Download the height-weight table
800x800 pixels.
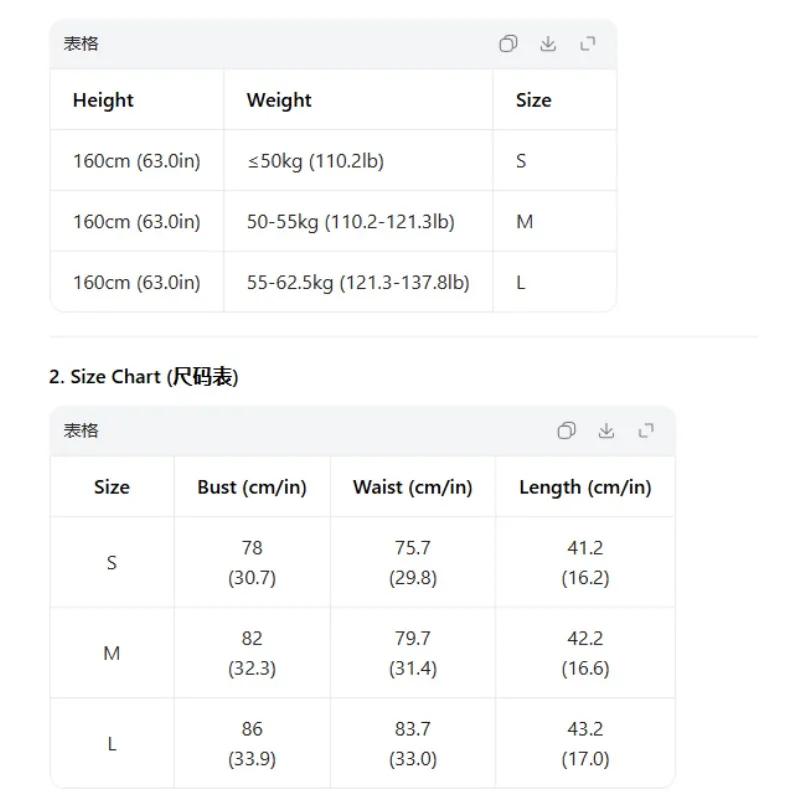548,44
